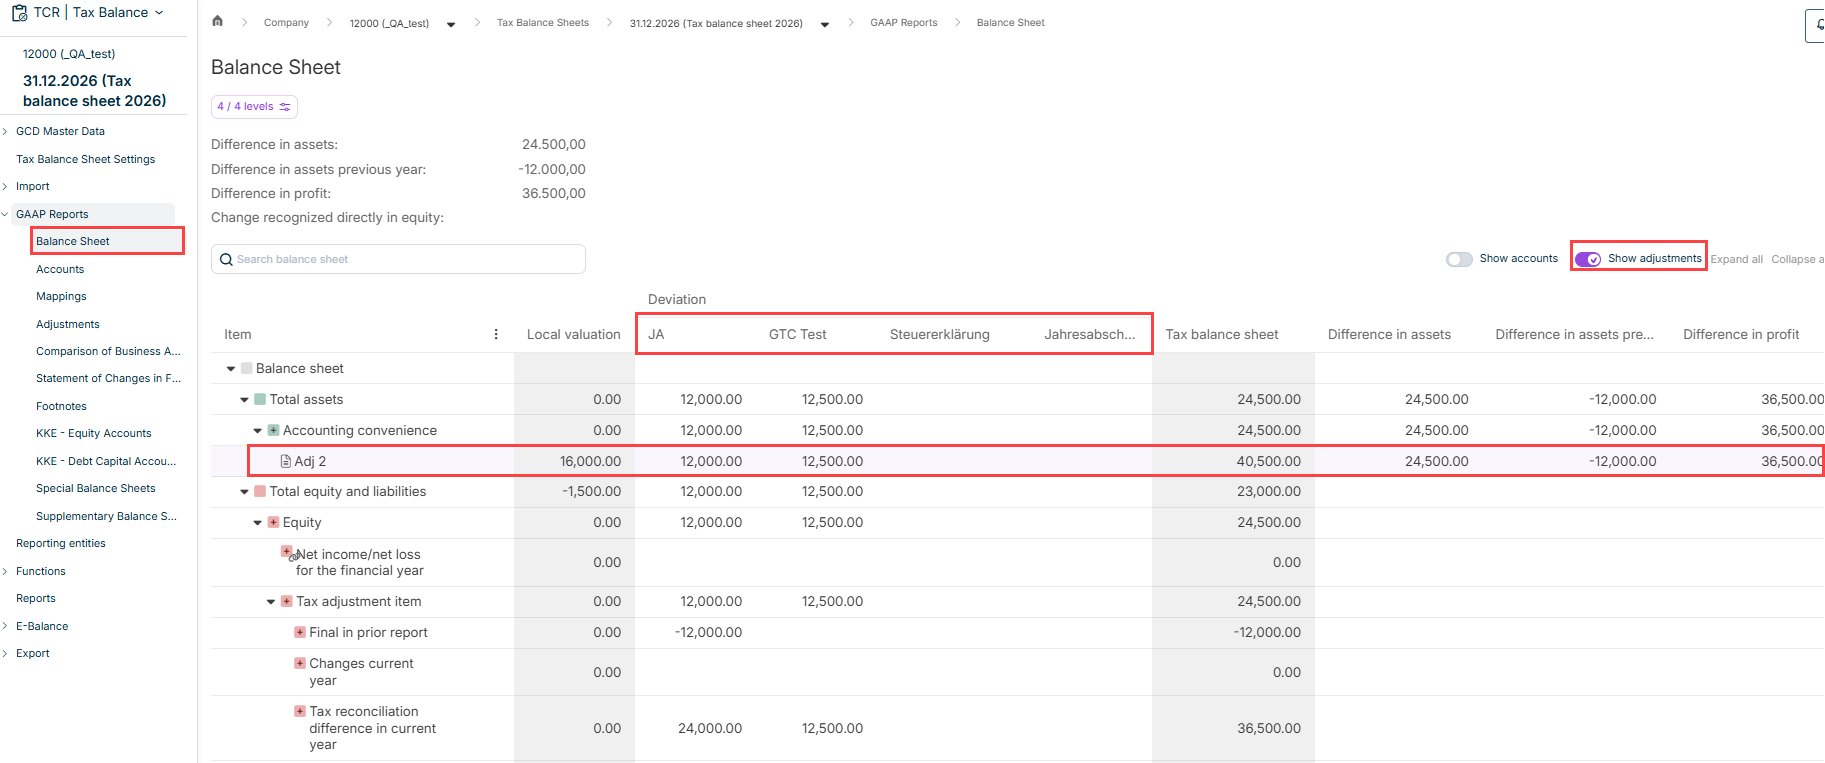The height and width of the screenshot is (763, 1825).
Task: Click the TCR clipboard logo icon
Action: [x=19, y=13]
